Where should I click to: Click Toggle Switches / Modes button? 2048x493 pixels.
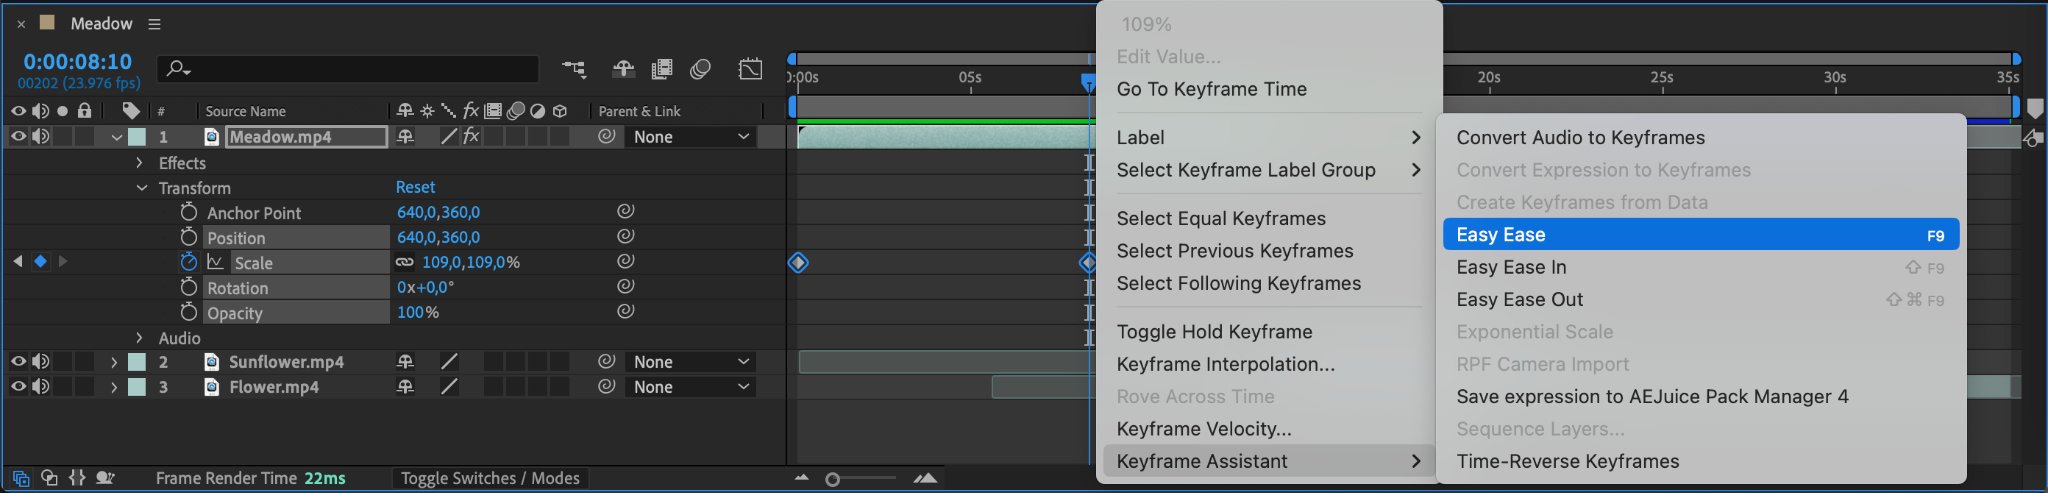click(x=490, y=478)
